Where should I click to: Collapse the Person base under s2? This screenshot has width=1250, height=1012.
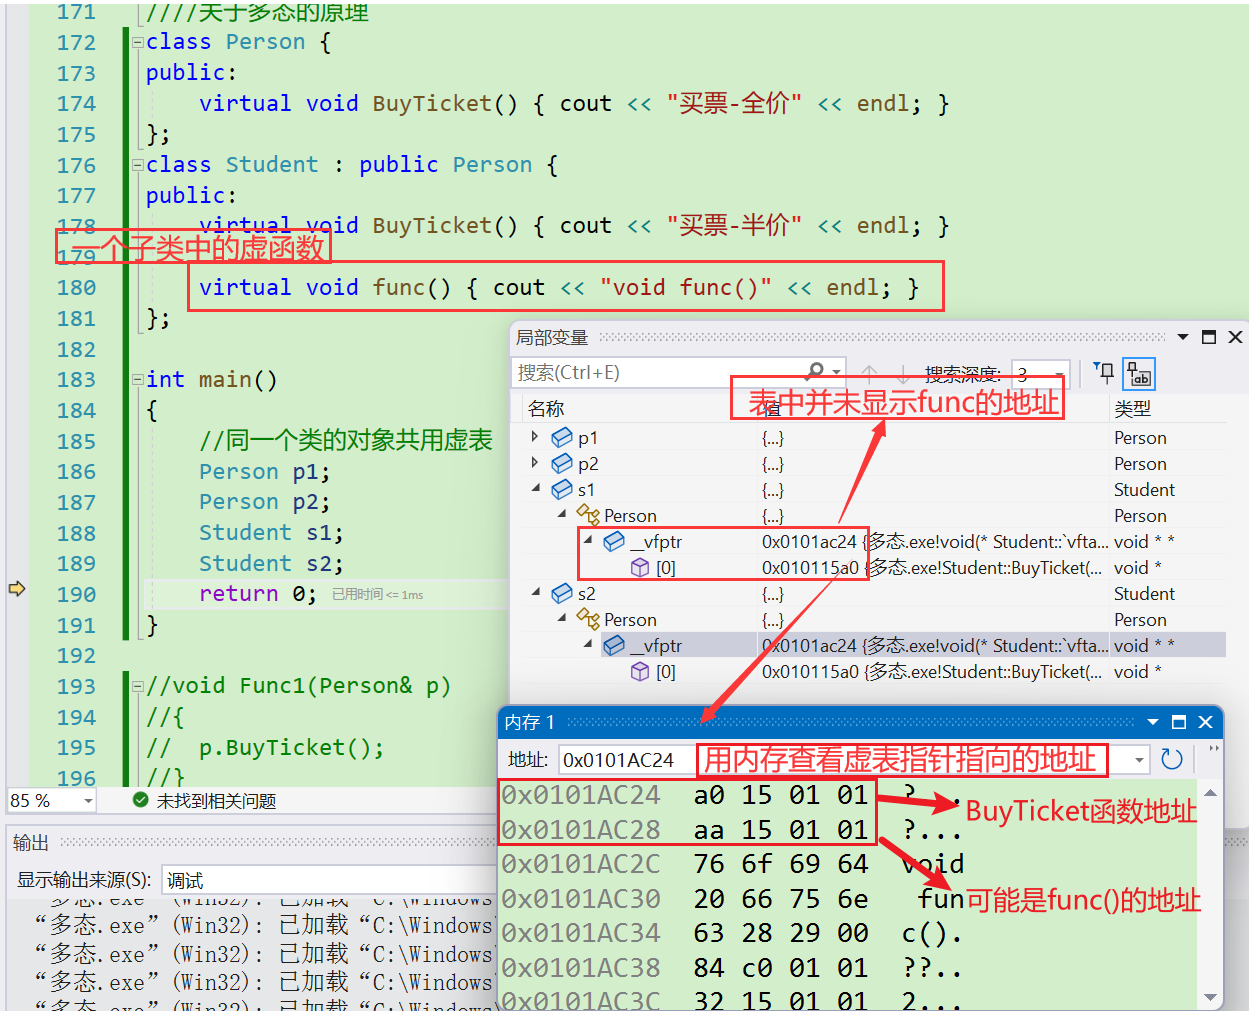coord(562,618)
